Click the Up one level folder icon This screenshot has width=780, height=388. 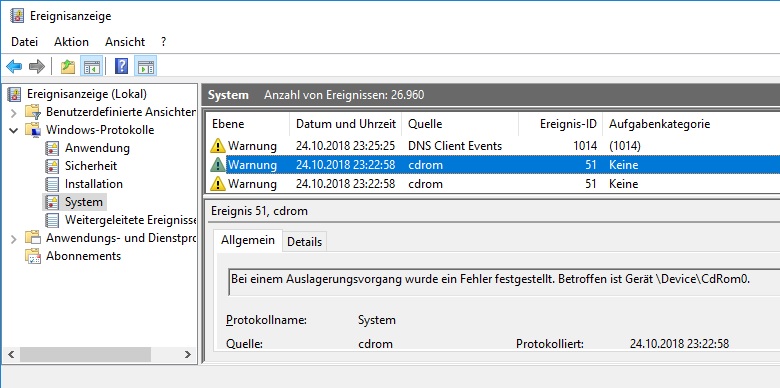[68, 66]
